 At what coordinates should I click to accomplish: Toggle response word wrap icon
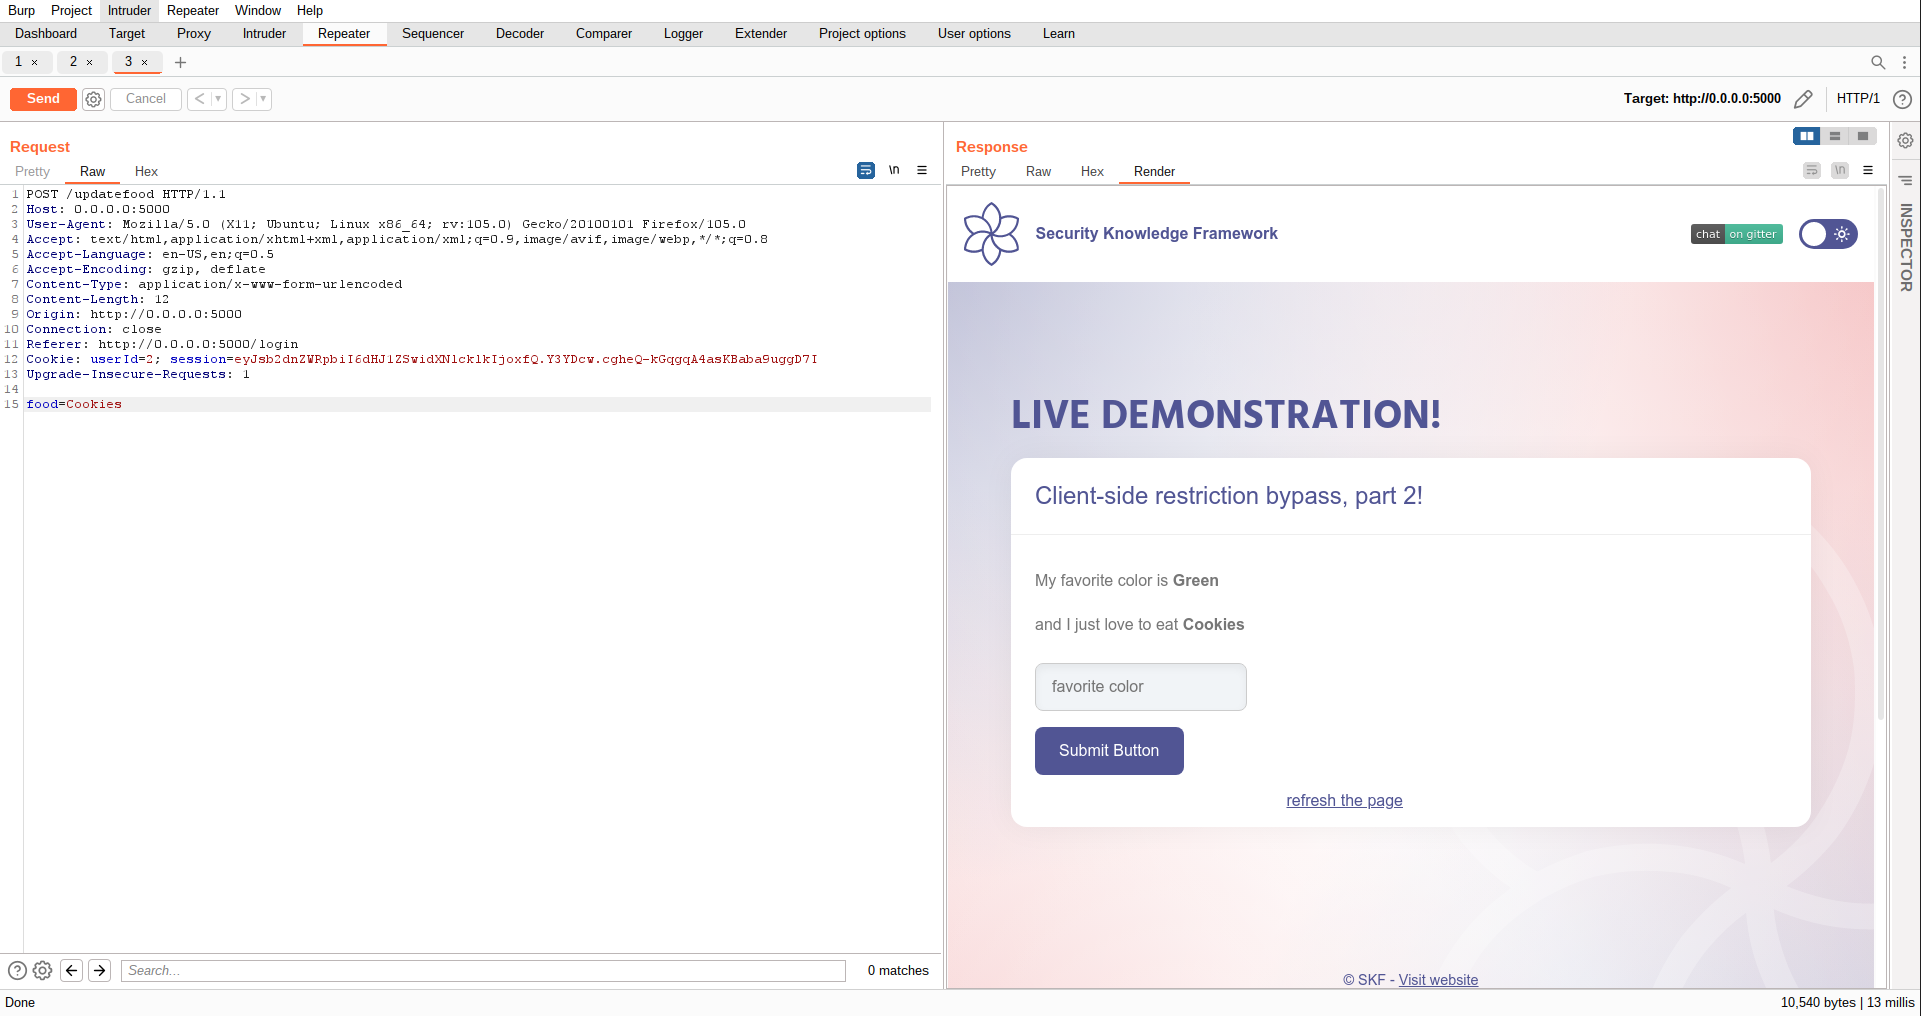point(1812,171)
